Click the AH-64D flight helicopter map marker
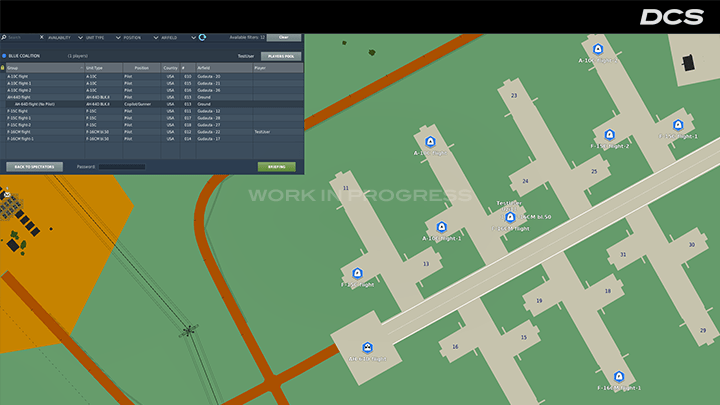720x405 pixels. (368, 348)
